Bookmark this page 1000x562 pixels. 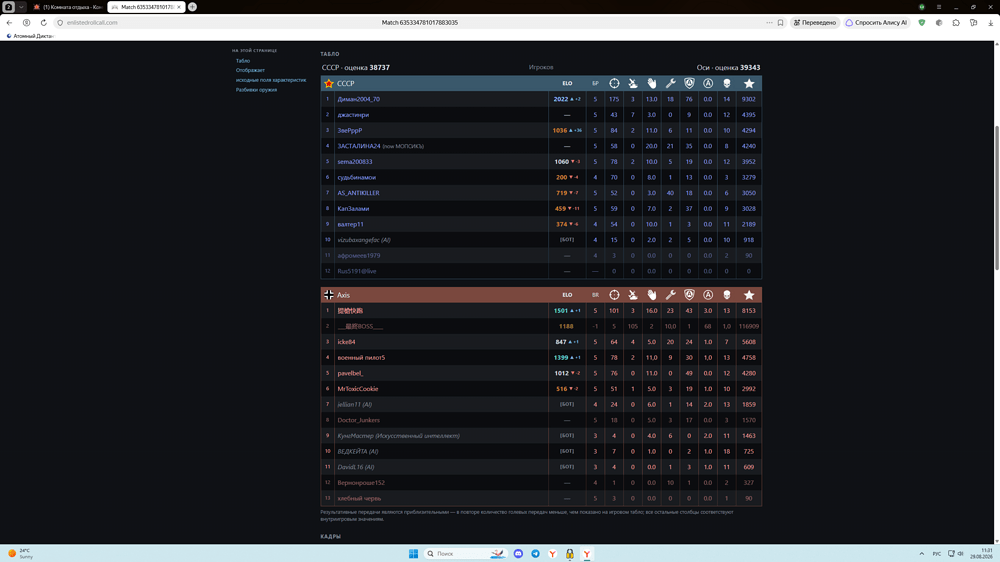(780, 22)
